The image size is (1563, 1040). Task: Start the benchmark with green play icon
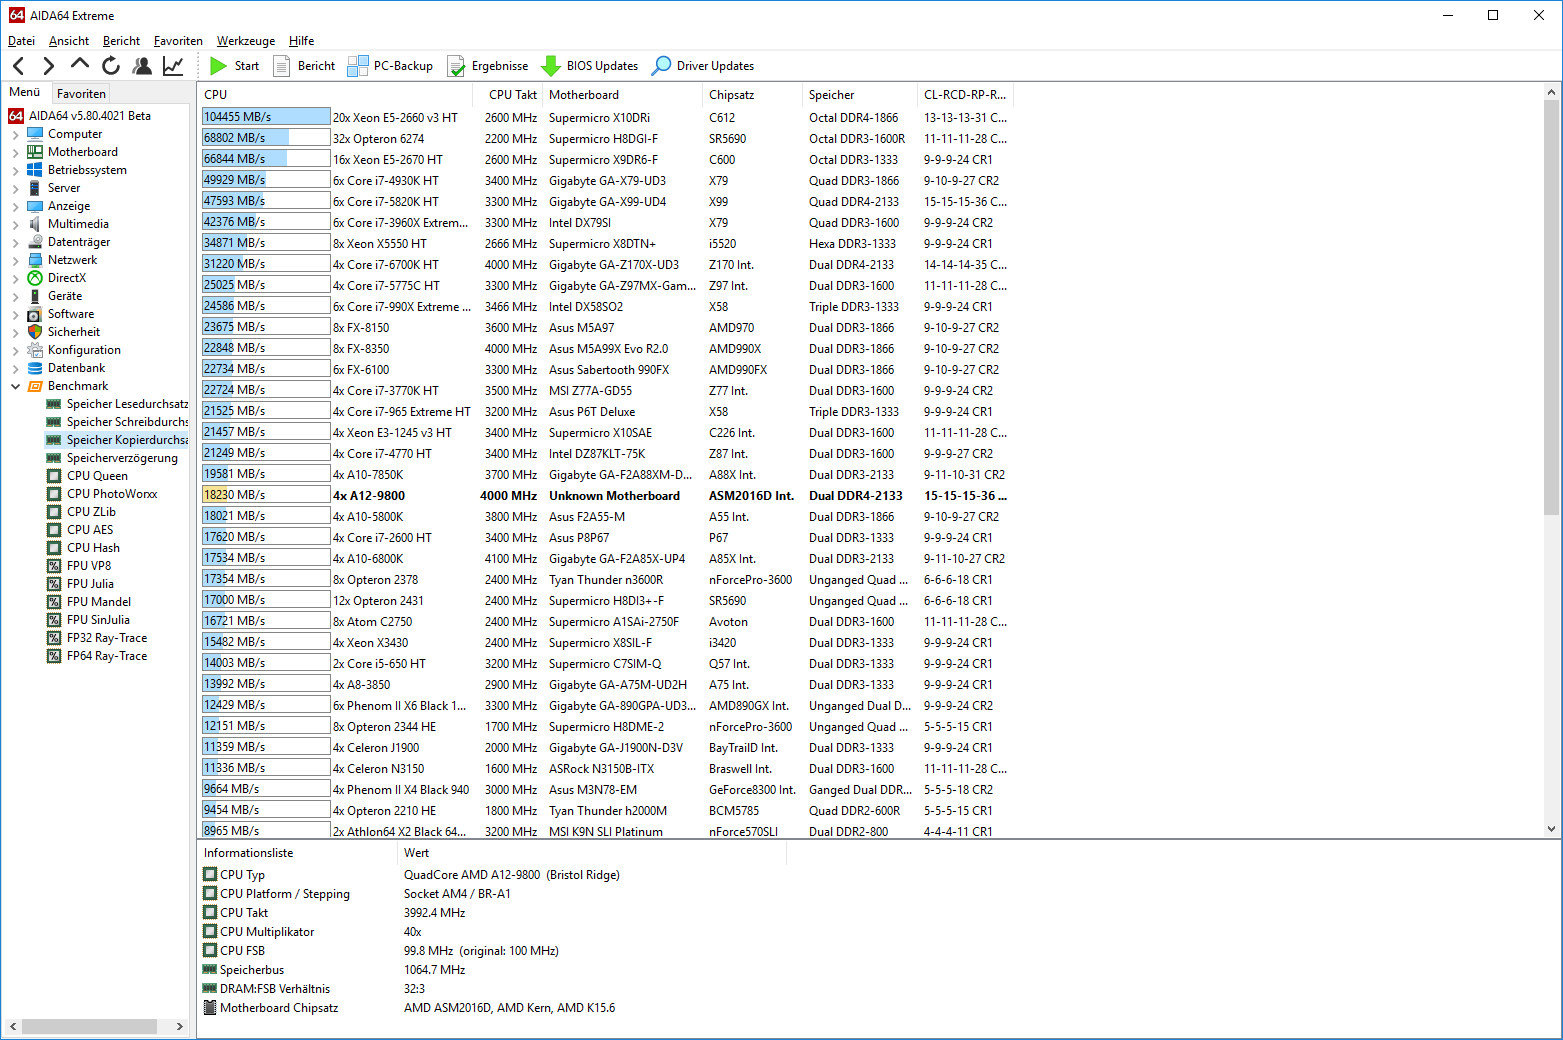click(234, 66)
